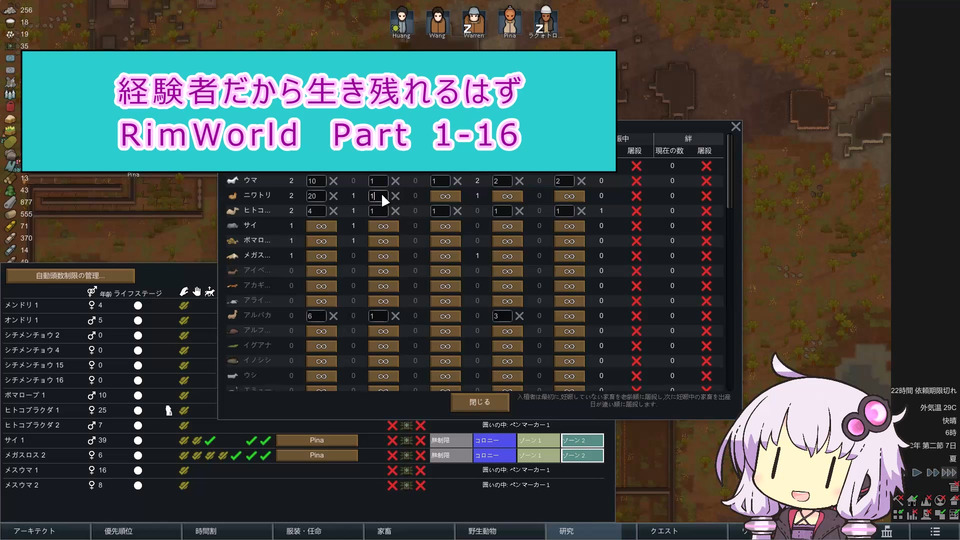Select 無制限 area for サイ 1
Screen dimensions: 960x540
point(451,440)
